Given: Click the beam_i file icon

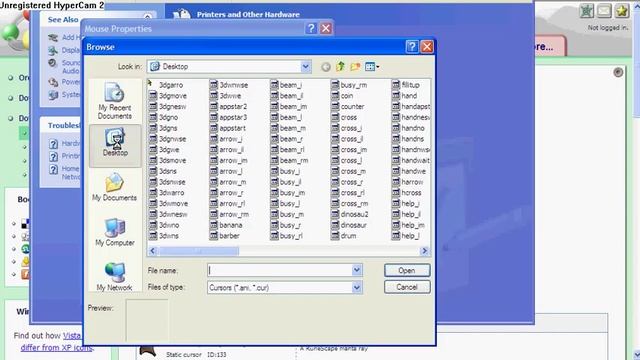Looking at the screenshot, I should (274, 85).
